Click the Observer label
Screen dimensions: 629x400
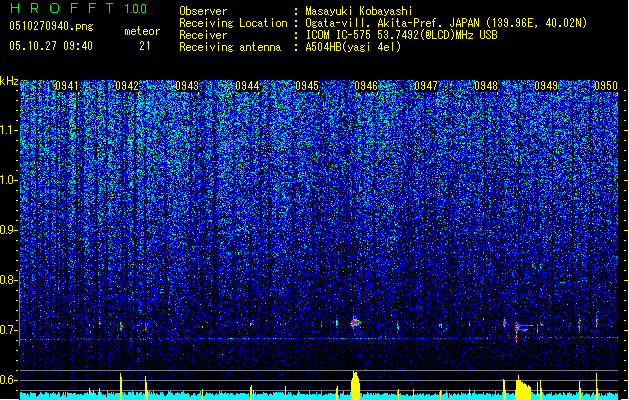203,11
